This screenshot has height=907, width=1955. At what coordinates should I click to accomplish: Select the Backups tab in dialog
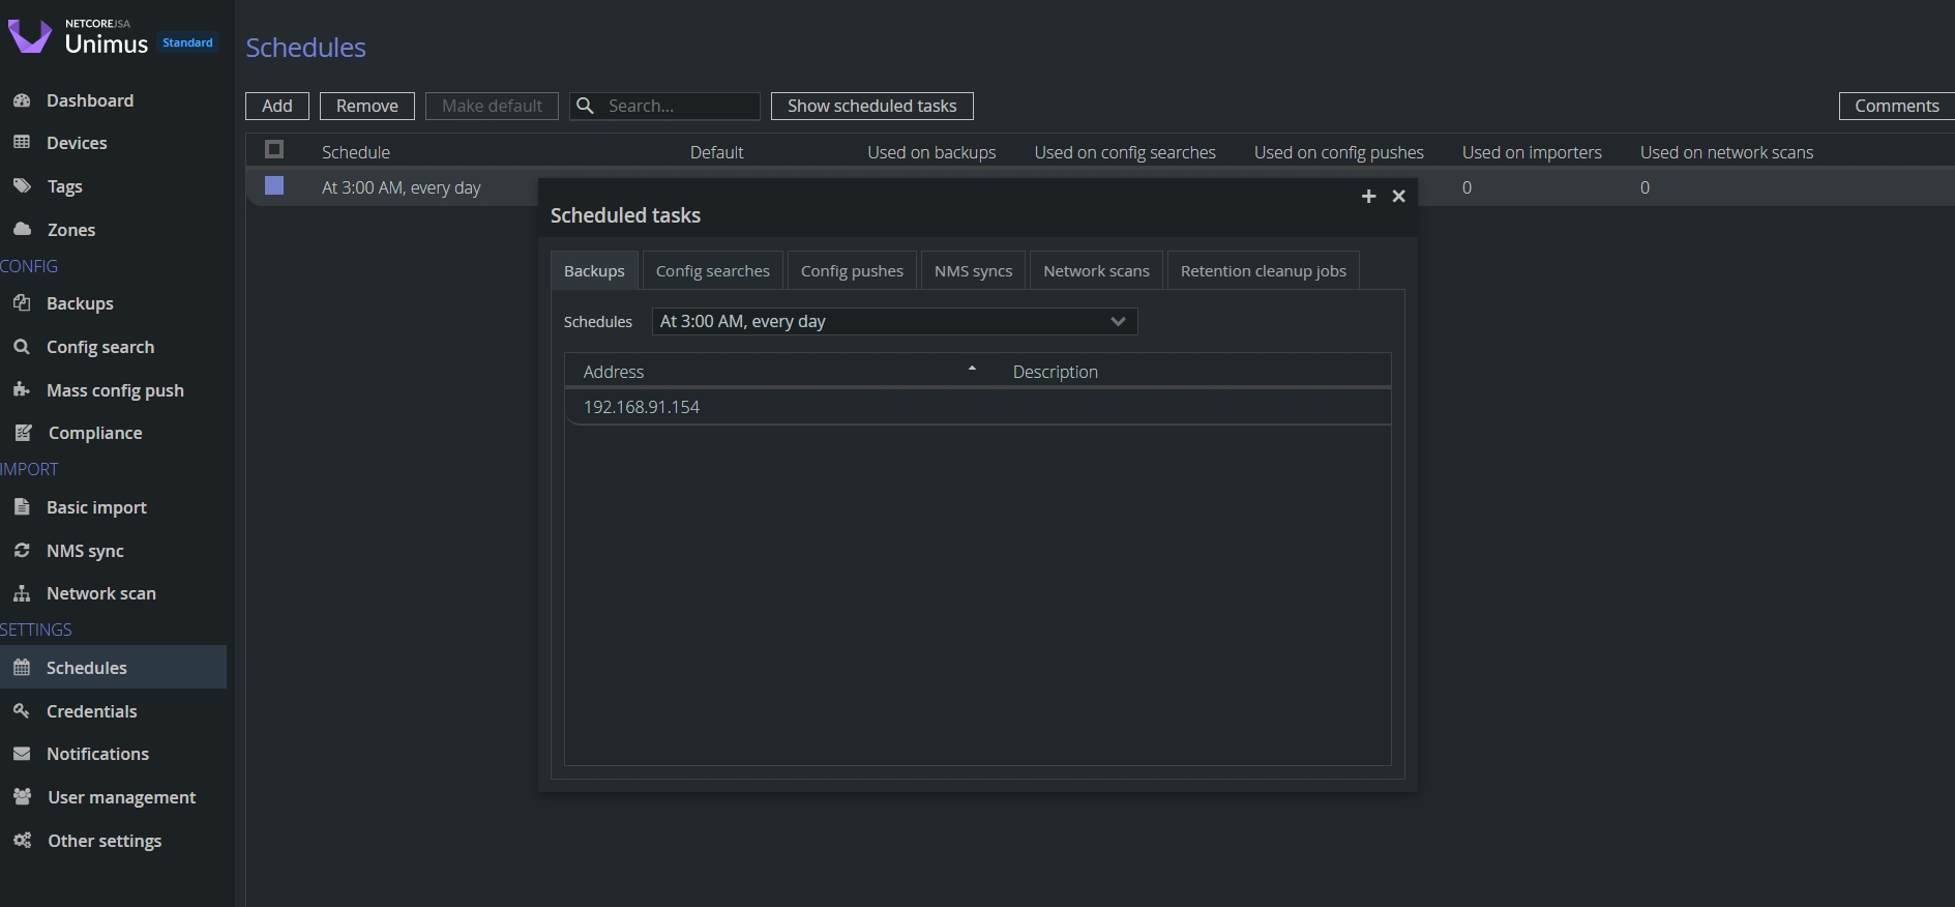[594, 271]
